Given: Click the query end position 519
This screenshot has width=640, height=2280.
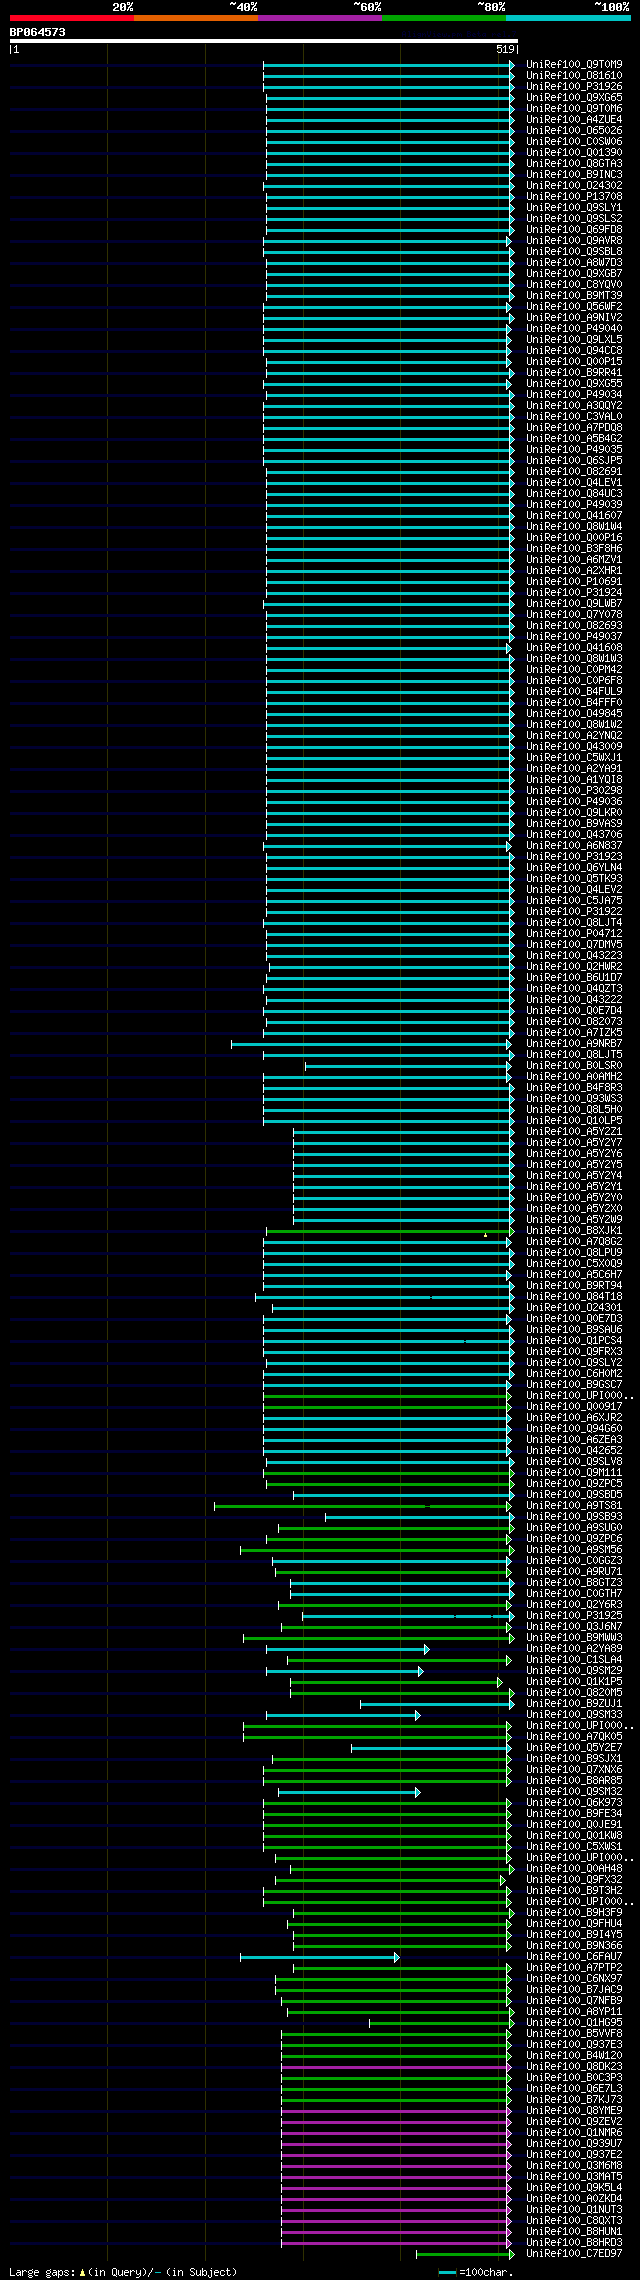Looking at the screenshot, I should 504,49.
